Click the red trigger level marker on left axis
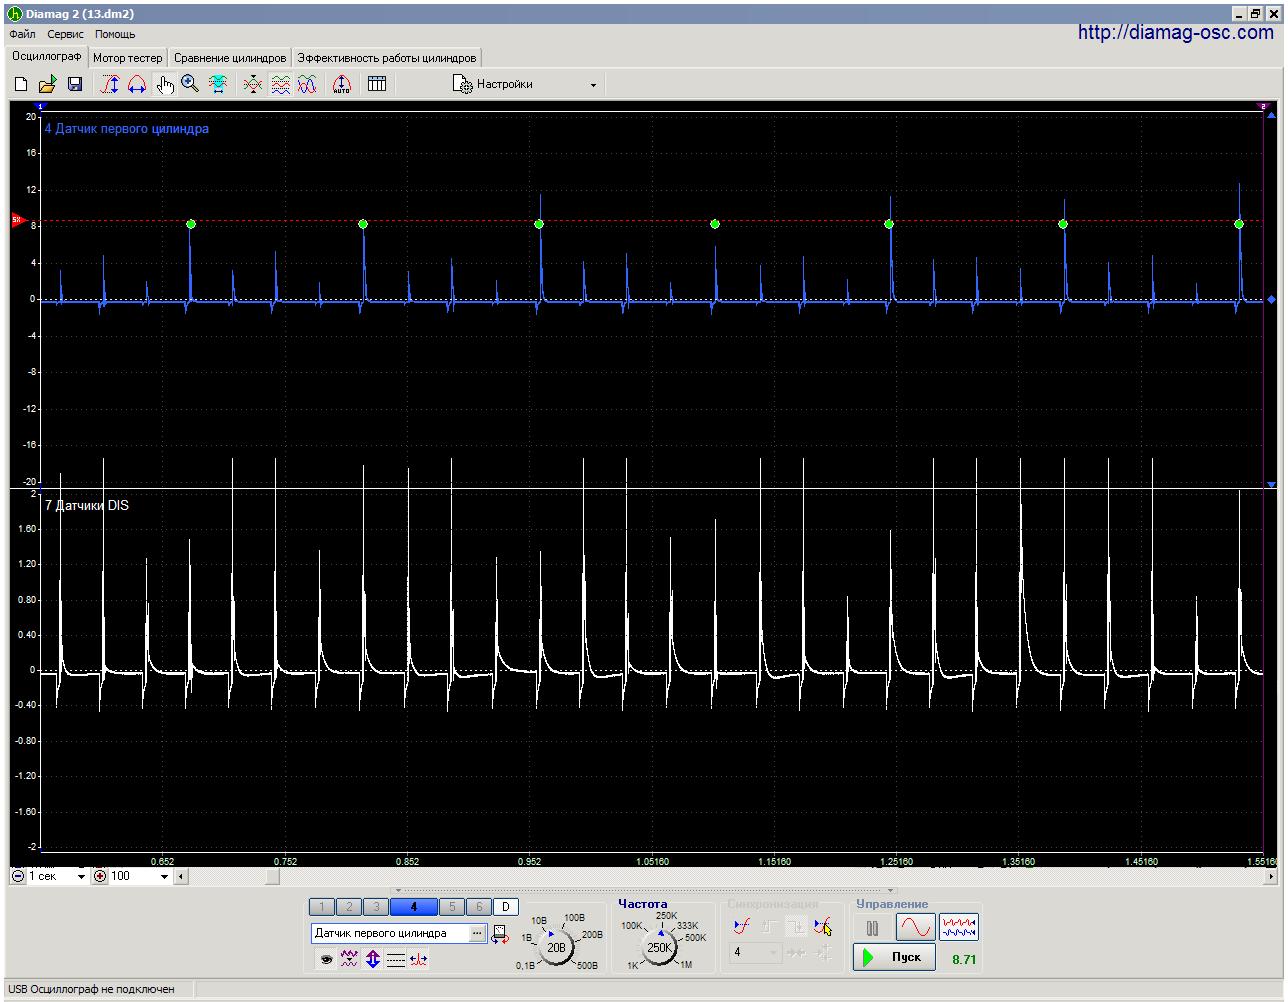The height and width of the screenshot is (1002, 1288). point(17,220)
